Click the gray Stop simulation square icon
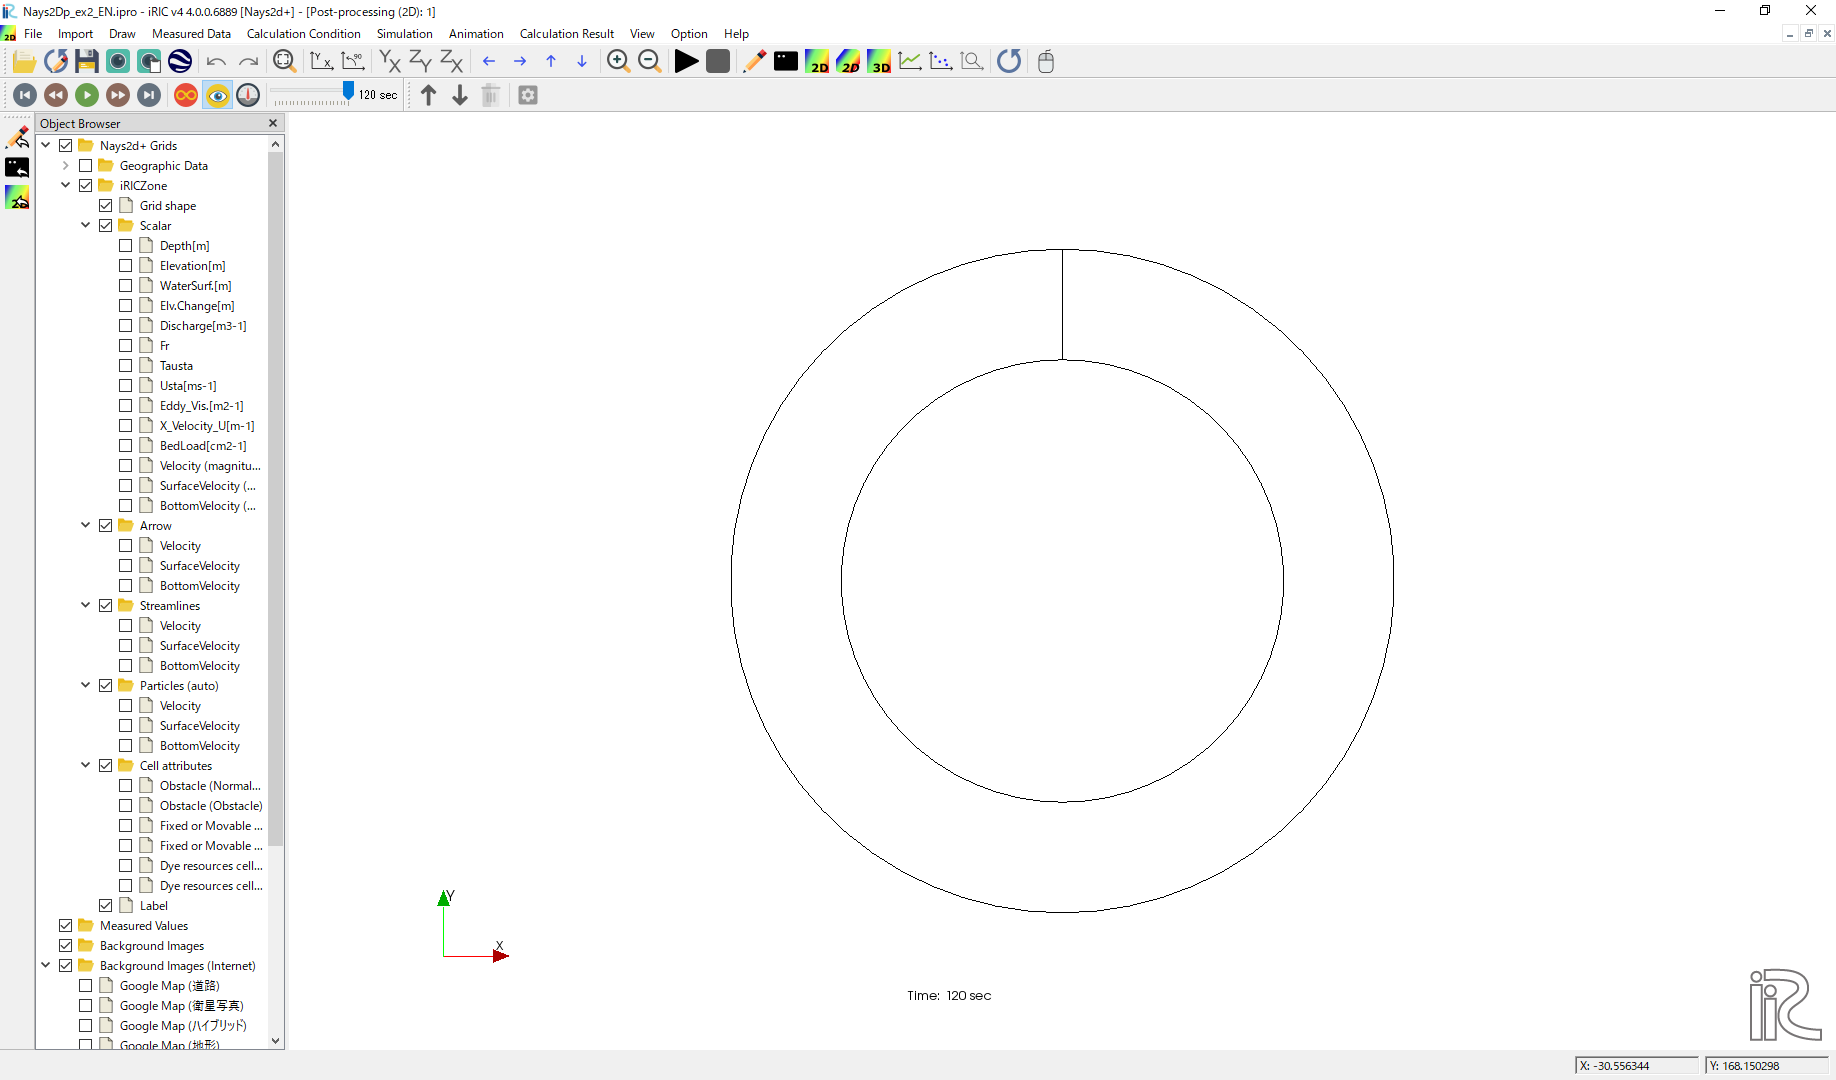This screenshot has height=1080, width=1836. click(x=718, y=61)
